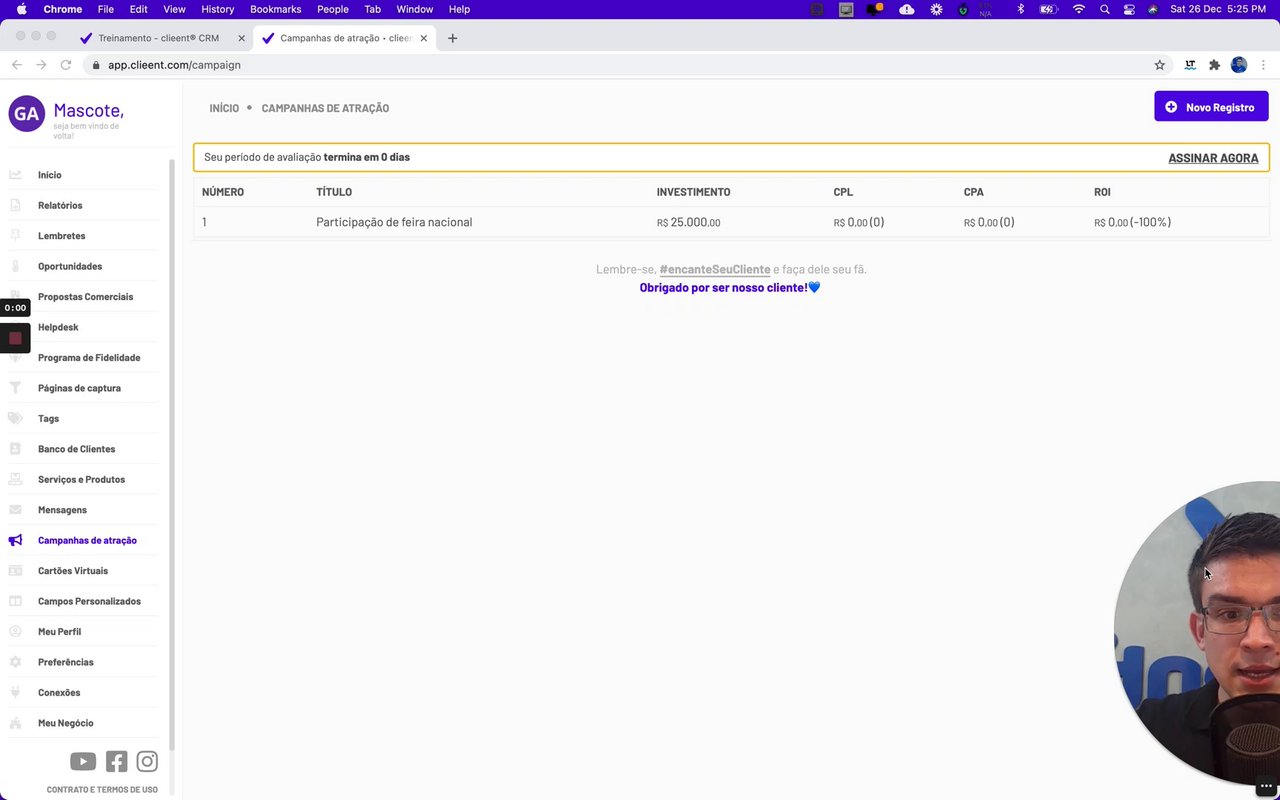Click the Novo Registro button

point(1211,107)
